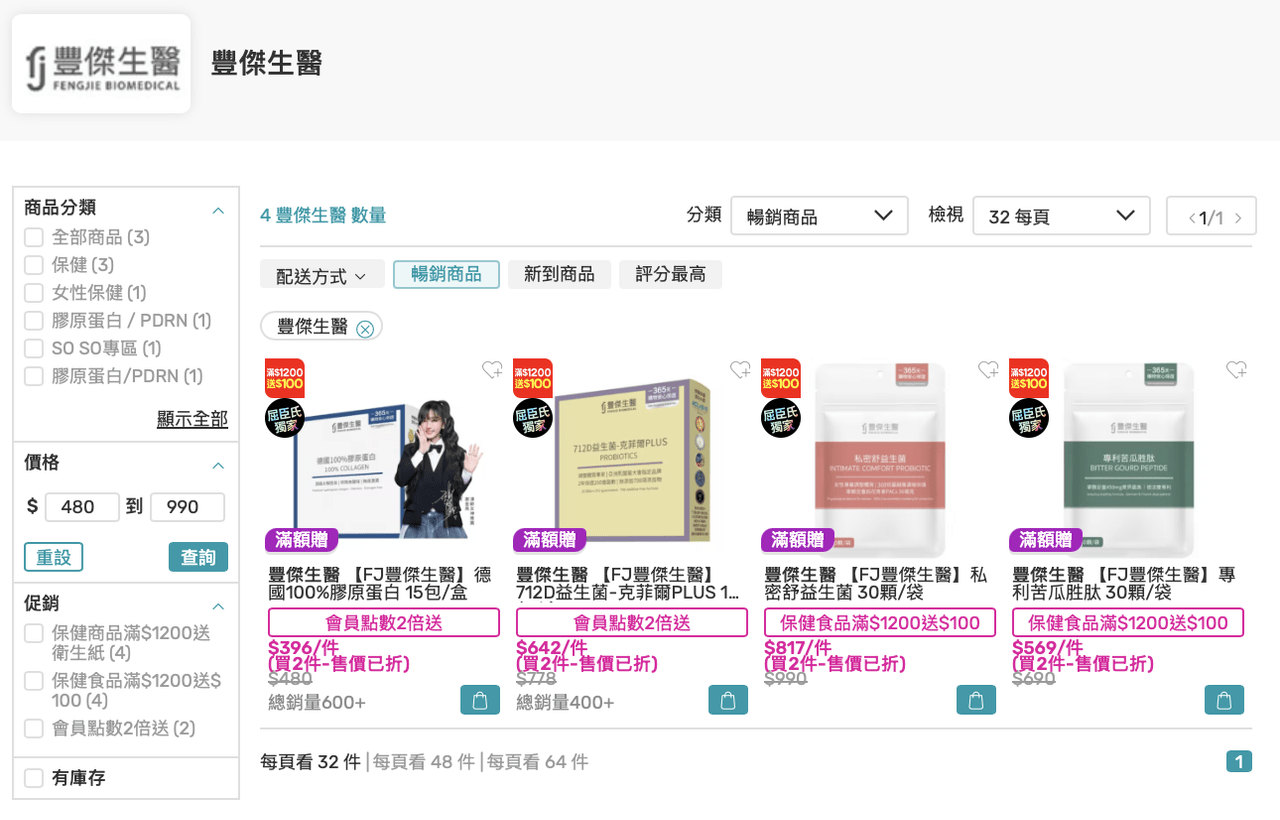Viewport: 1280px width, 820px height.
Task: Open the 檢視 dropdown showing 32 每頁
Action: [x=1061, y=216]
